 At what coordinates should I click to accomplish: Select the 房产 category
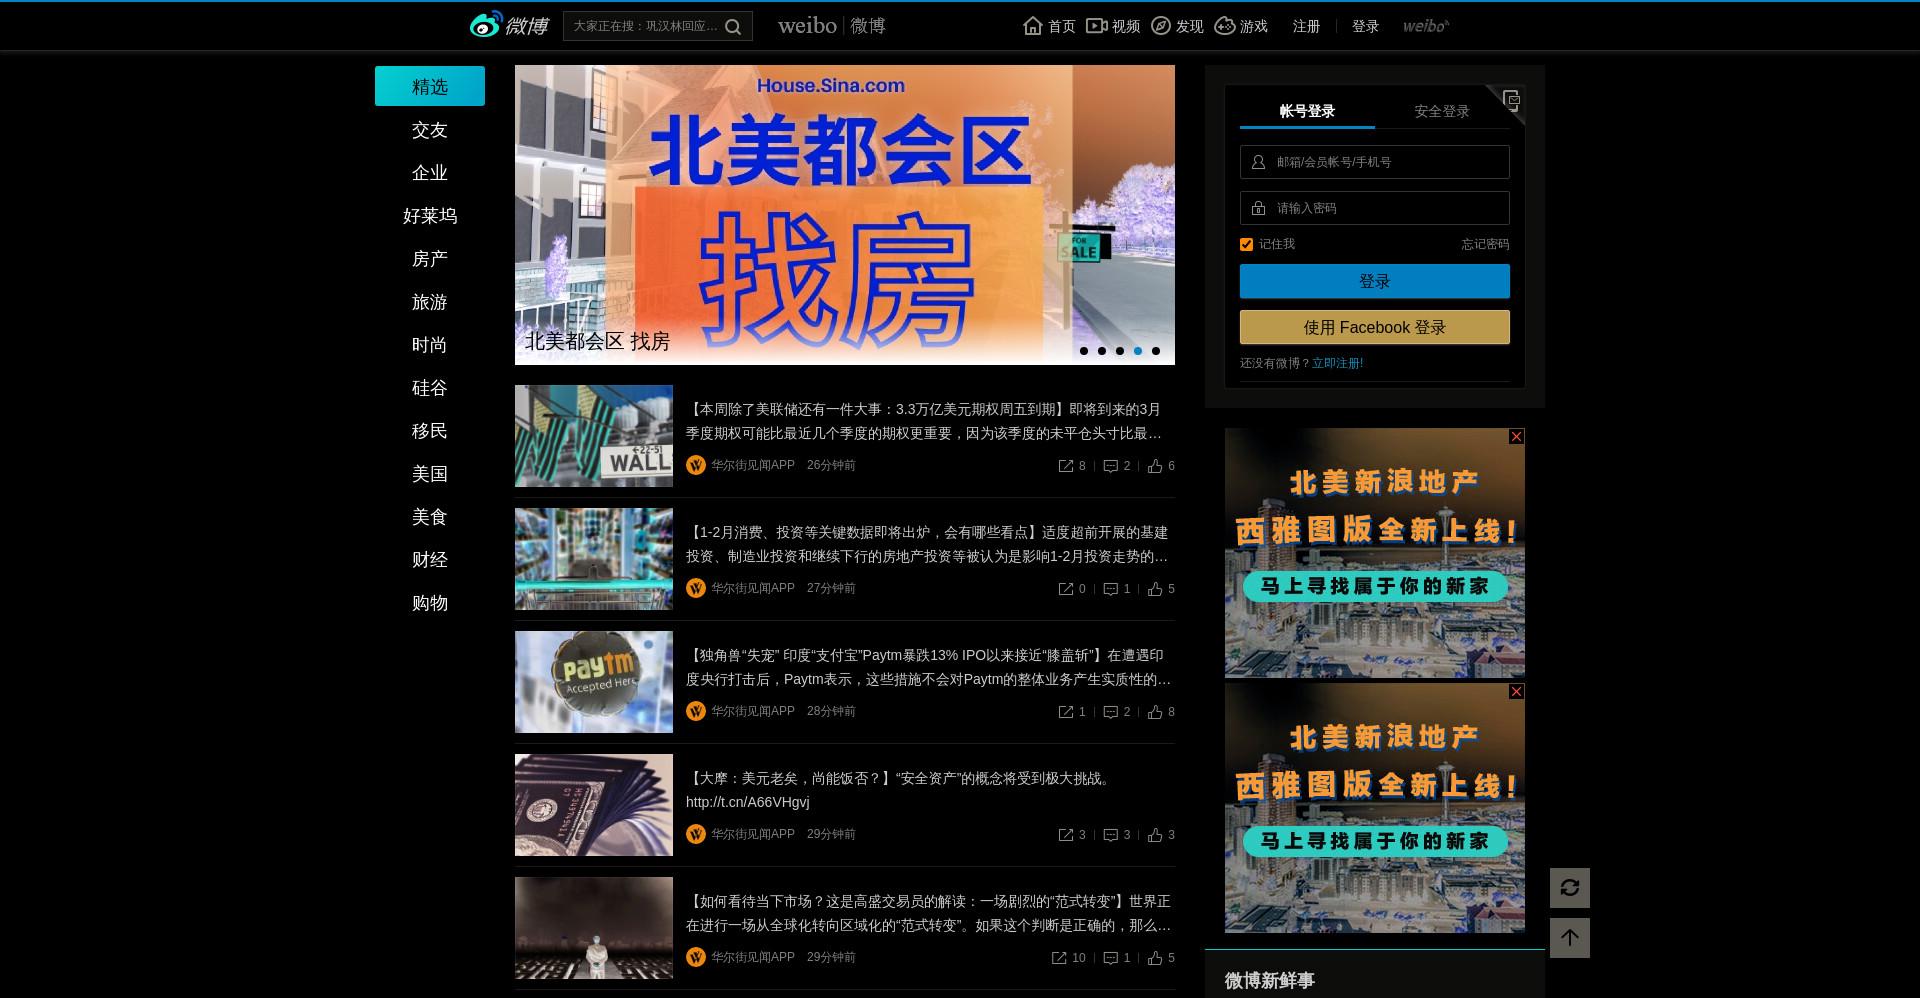pyautogui.click(x=430, y=259)
